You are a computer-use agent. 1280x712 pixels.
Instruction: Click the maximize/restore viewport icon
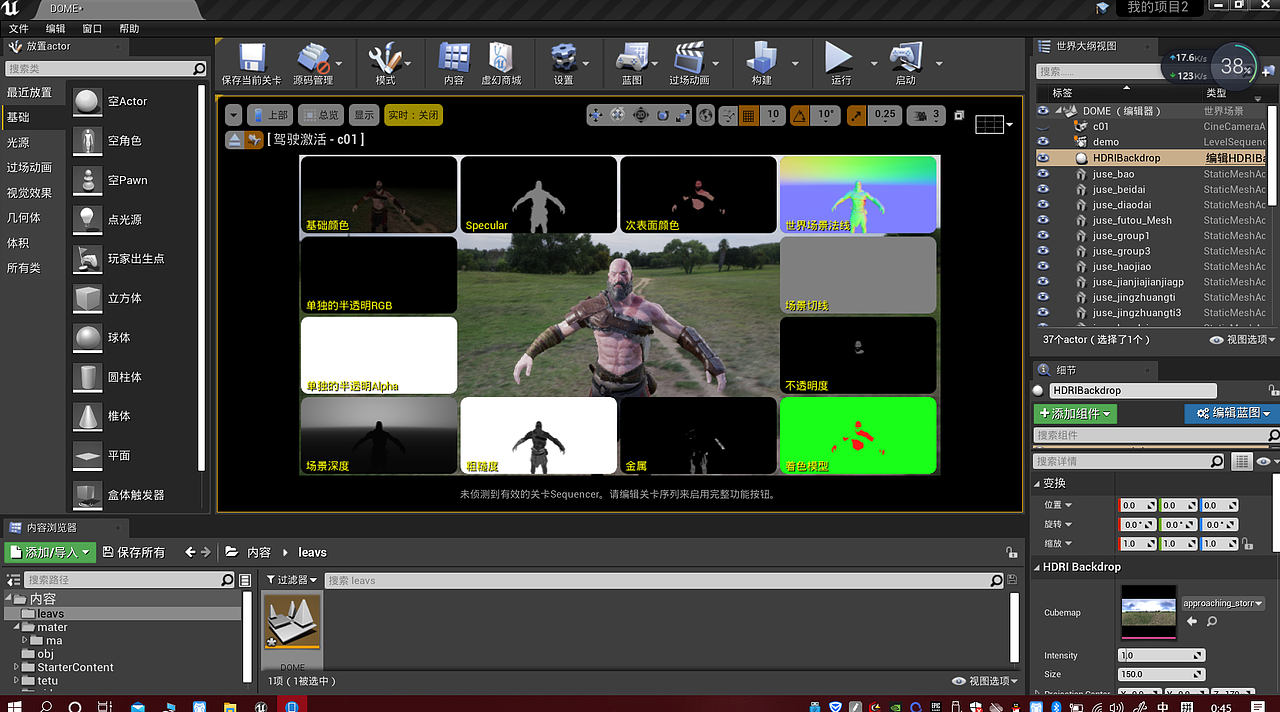(959, 115)
